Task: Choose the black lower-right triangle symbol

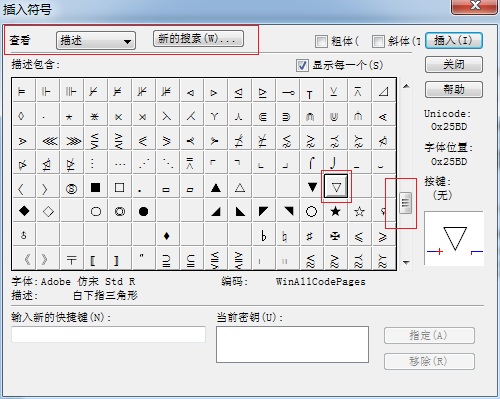Action: coord(216,211)
